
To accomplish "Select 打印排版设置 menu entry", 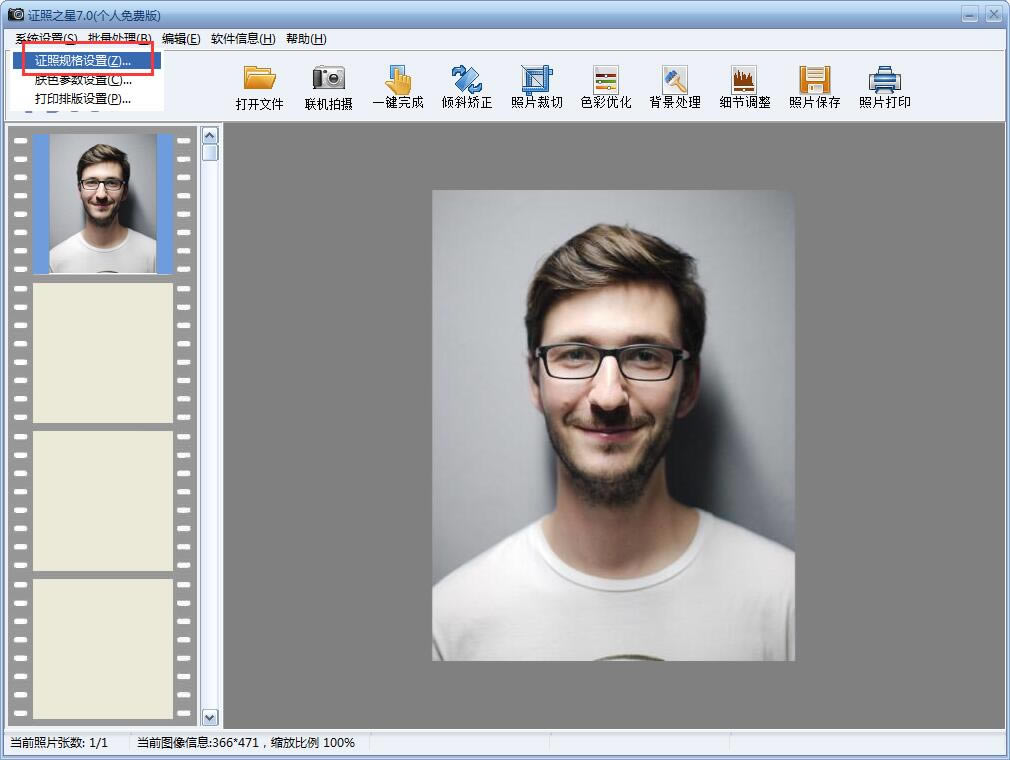I will pos(83,99).
